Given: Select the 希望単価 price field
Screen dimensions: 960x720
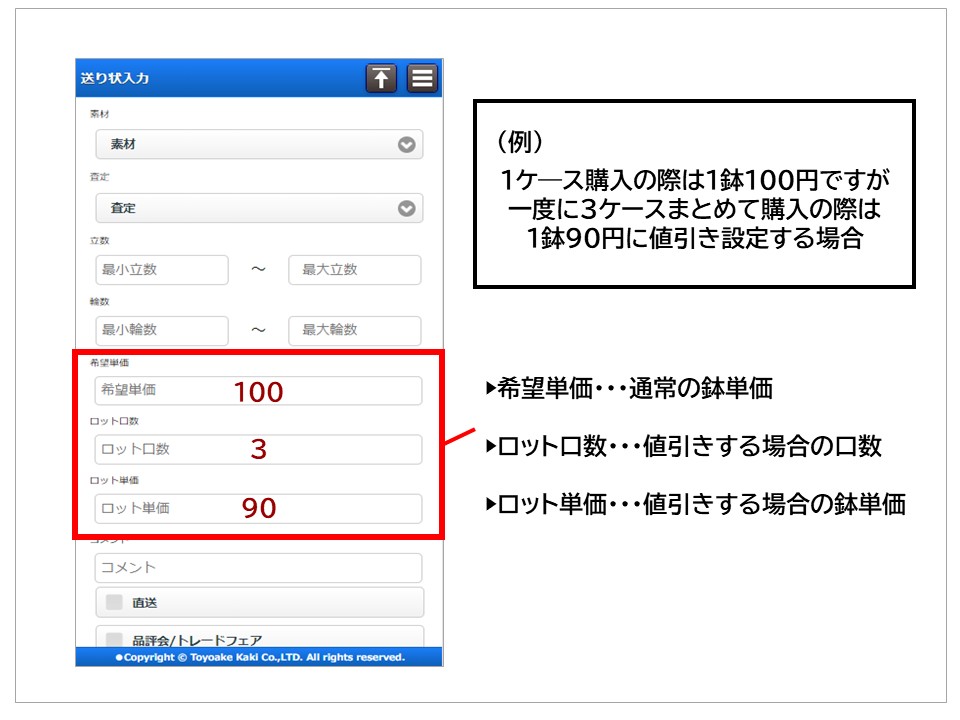Looking at the screenshot, I should (x=259, y=391).
